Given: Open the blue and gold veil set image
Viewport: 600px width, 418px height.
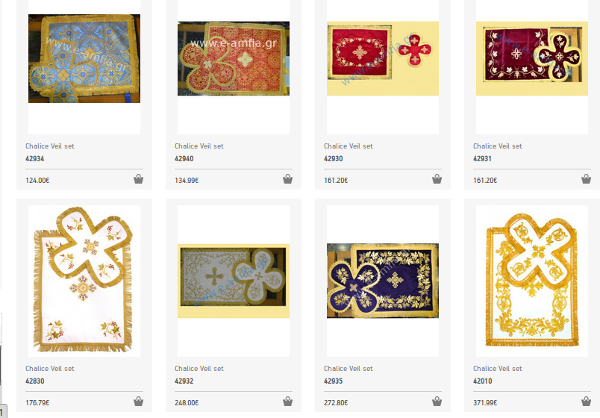Looking at the screenshot, I should point(84,59).
